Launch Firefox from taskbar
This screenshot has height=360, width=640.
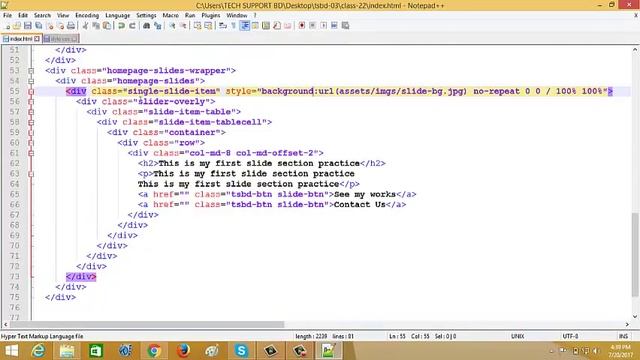pyautogui.click(x=183, y=351)
